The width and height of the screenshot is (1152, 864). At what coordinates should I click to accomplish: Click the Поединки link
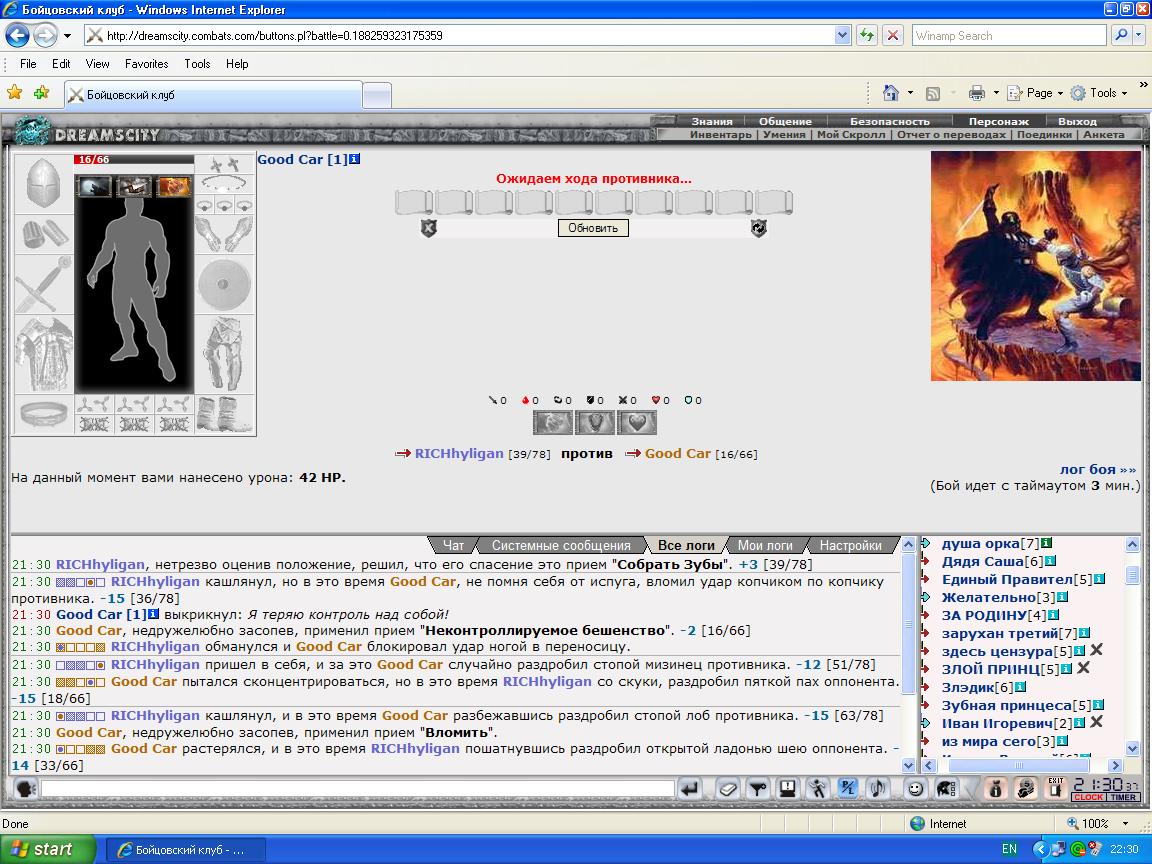pos(1045,134)
